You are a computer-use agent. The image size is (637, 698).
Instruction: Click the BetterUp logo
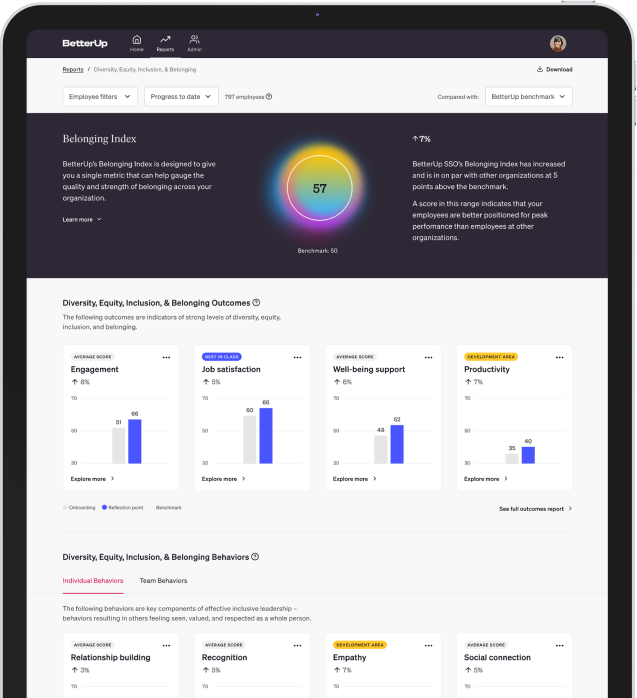click(x=85, y=43)
